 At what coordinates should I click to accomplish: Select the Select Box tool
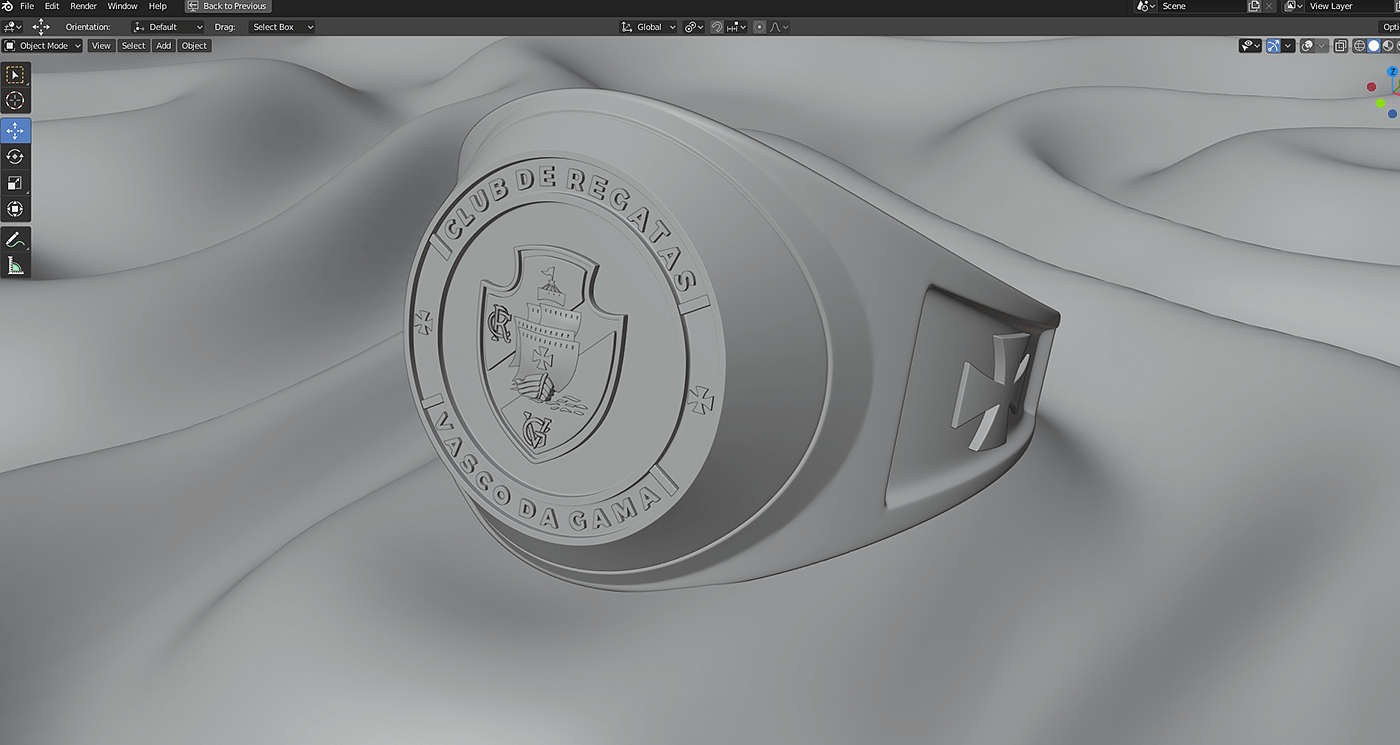(x=15, y=75)
